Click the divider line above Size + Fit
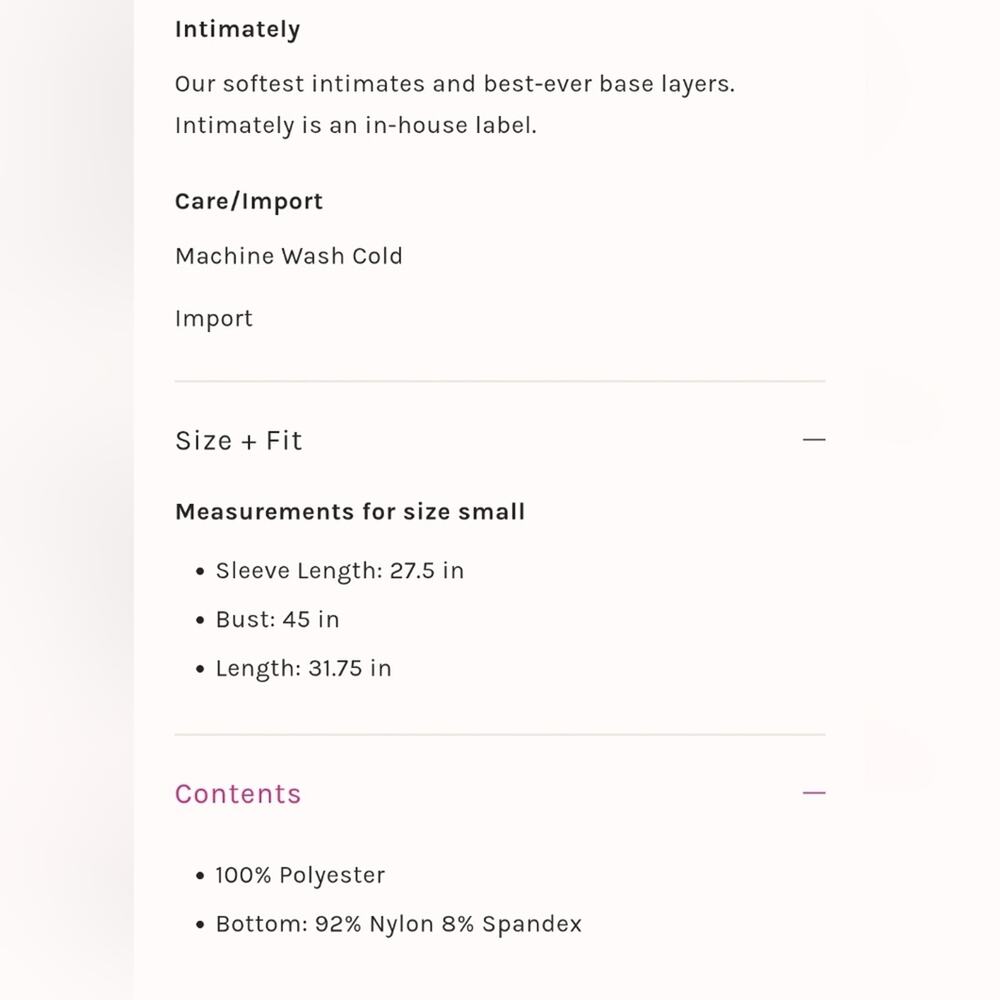The image size is (1000, 1000). tap(500, 381)
